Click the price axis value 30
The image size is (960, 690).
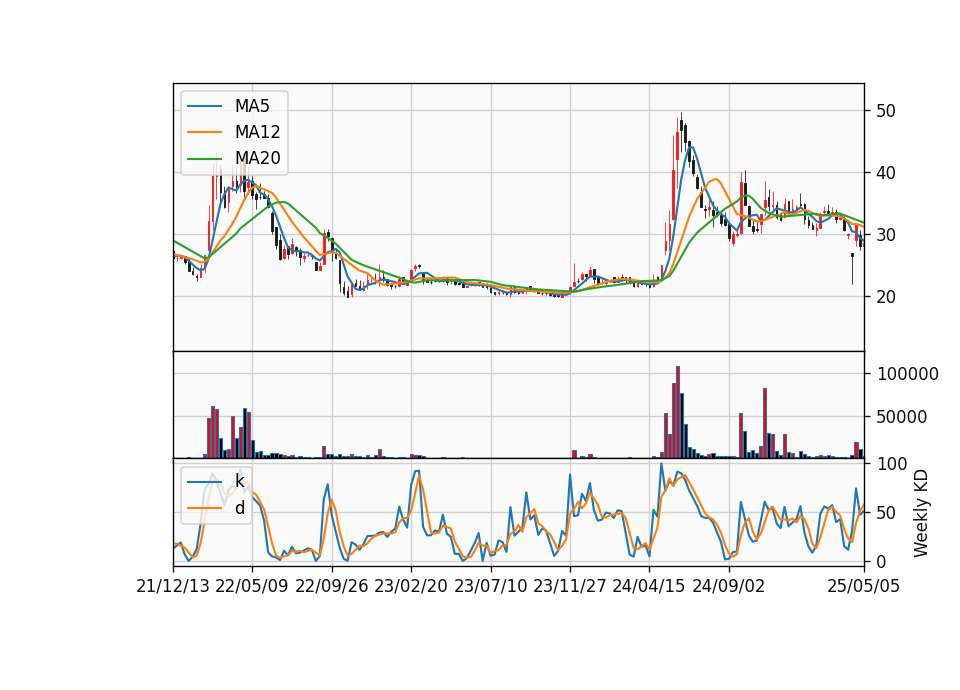pos(886,235)
